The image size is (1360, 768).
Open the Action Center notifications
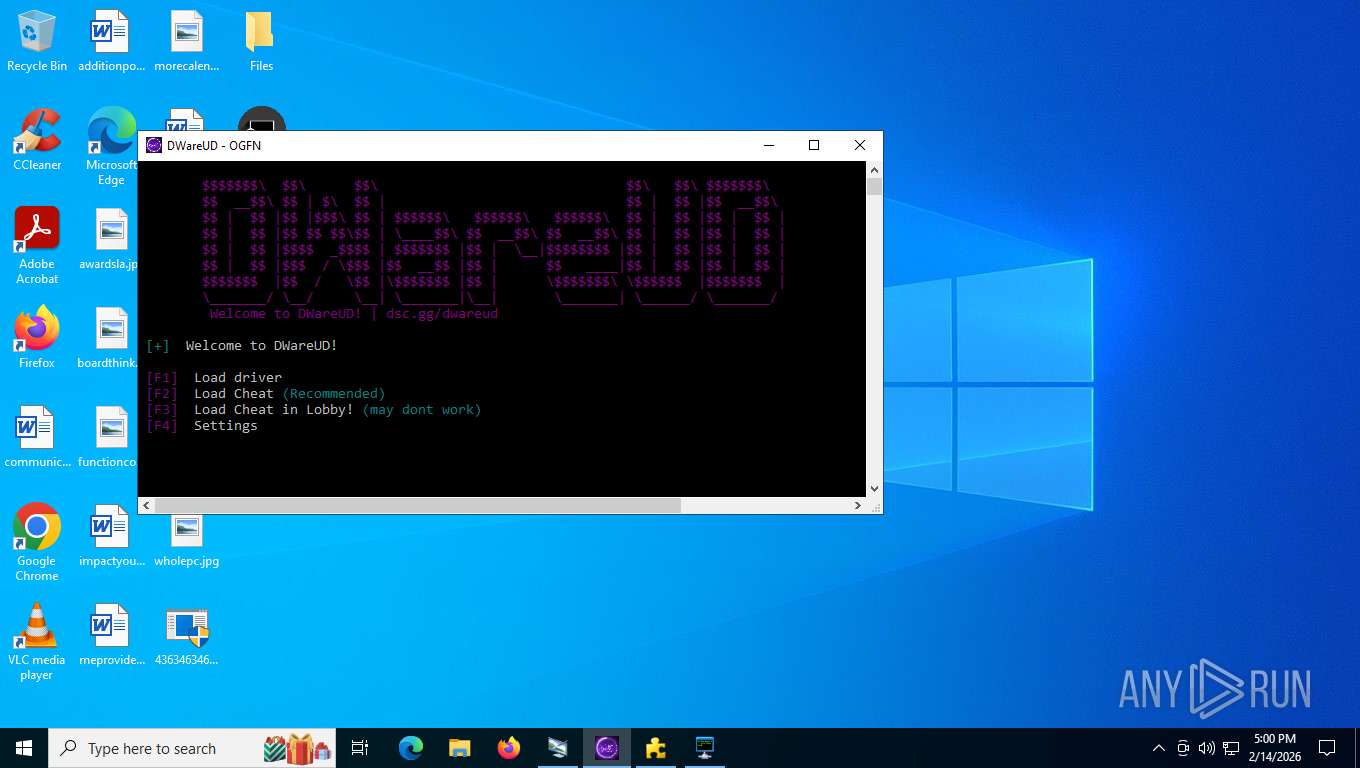tap(1327, 748)
